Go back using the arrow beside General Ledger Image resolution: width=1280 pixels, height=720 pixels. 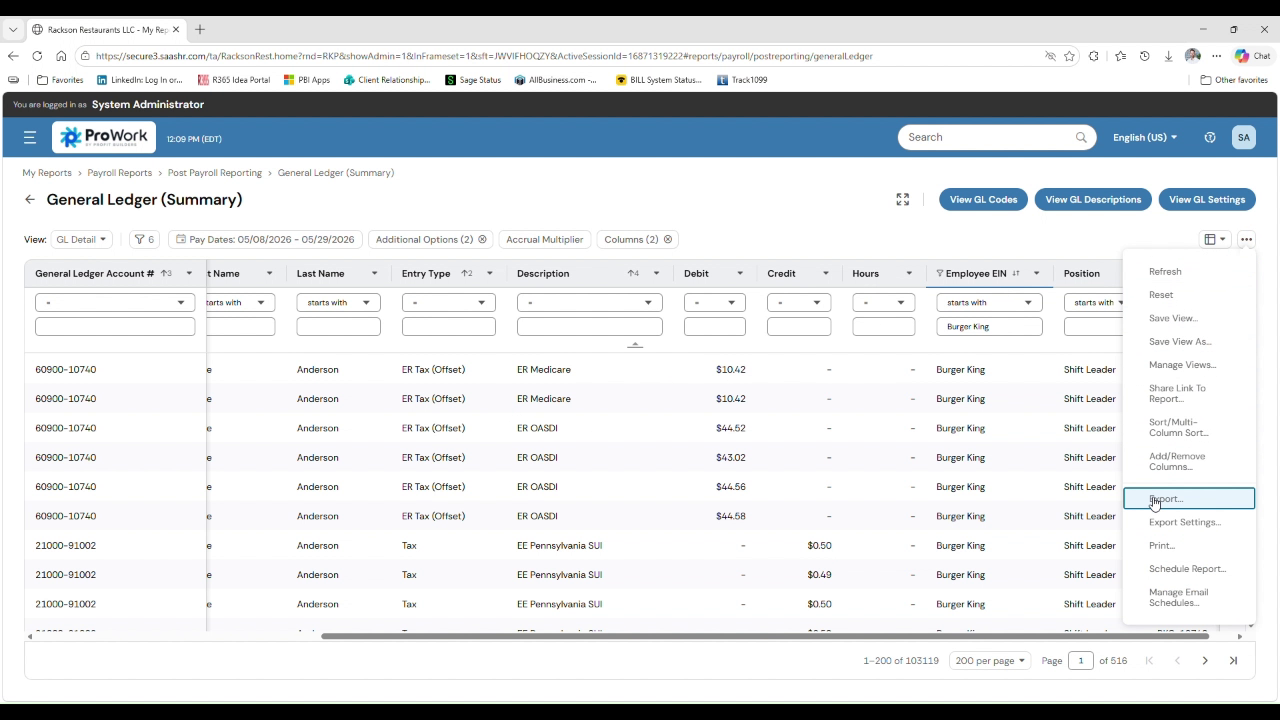click(x=30, y=199)
